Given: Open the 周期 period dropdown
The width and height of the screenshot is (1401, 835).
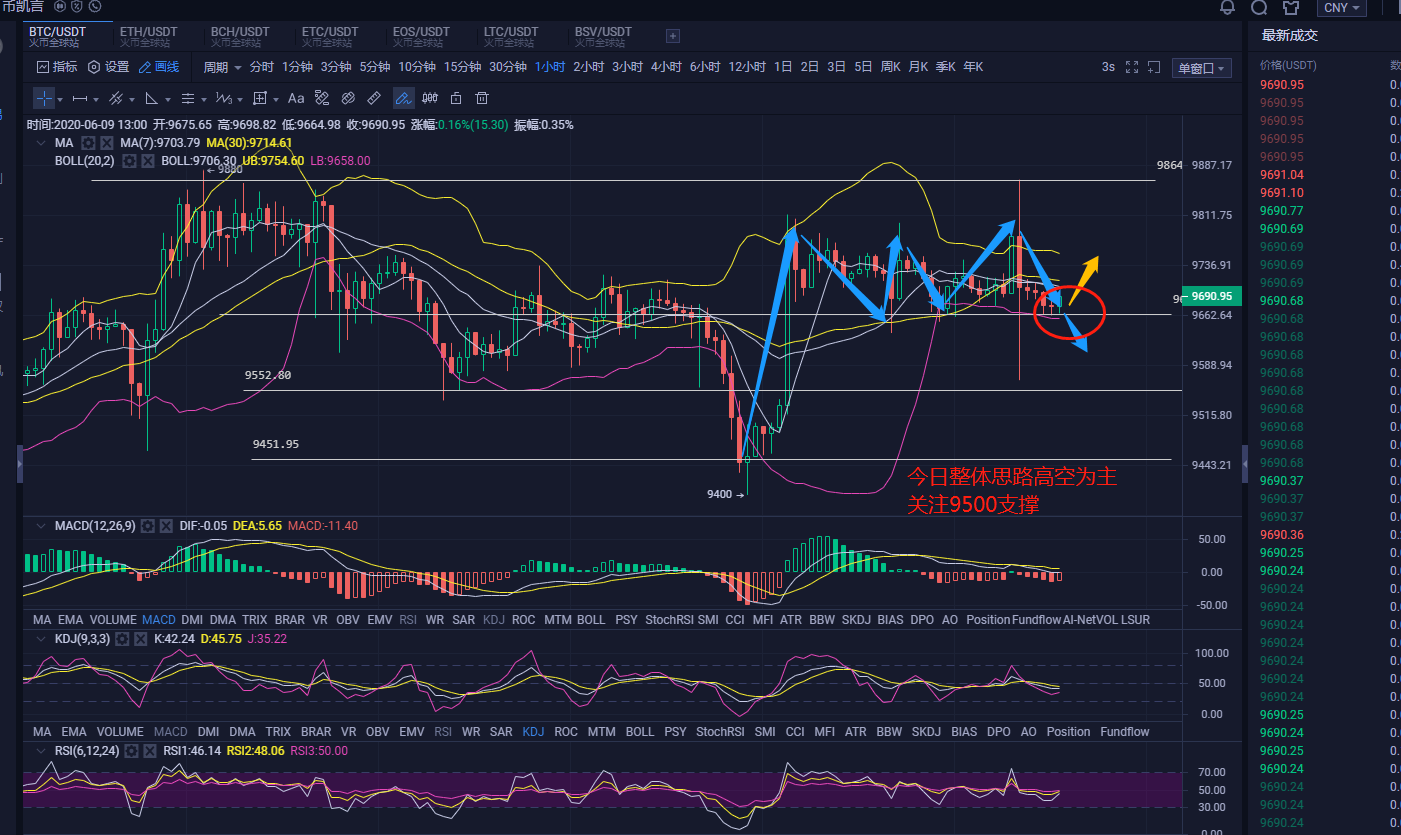Looking at the screenshot, I should 222,67.
